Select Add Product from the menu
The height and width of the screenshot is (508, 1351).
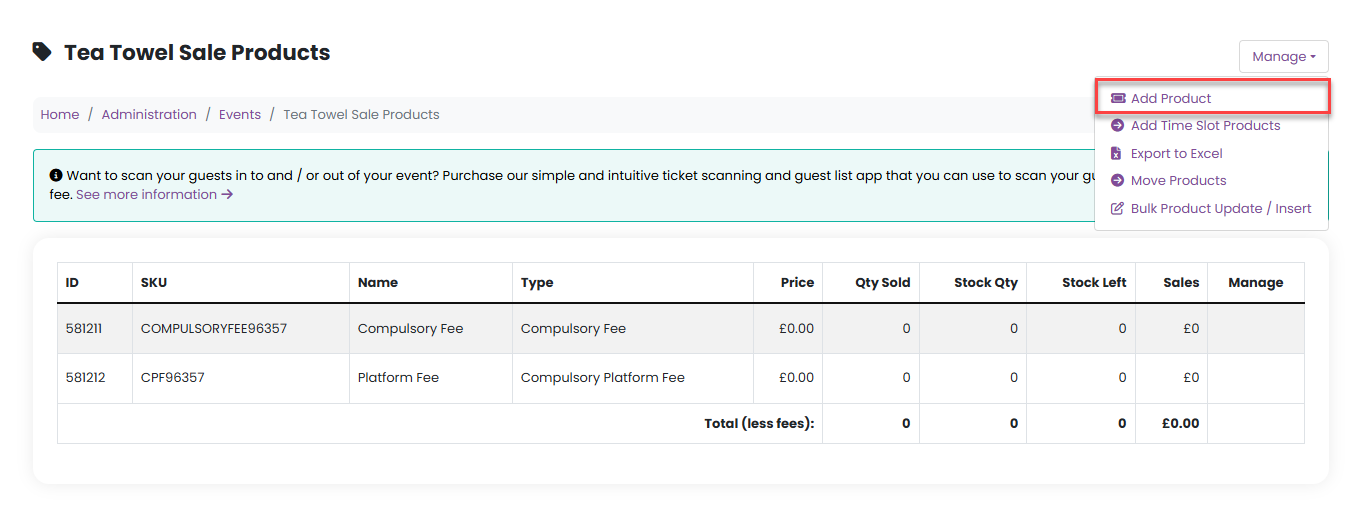pos(1170,98)
